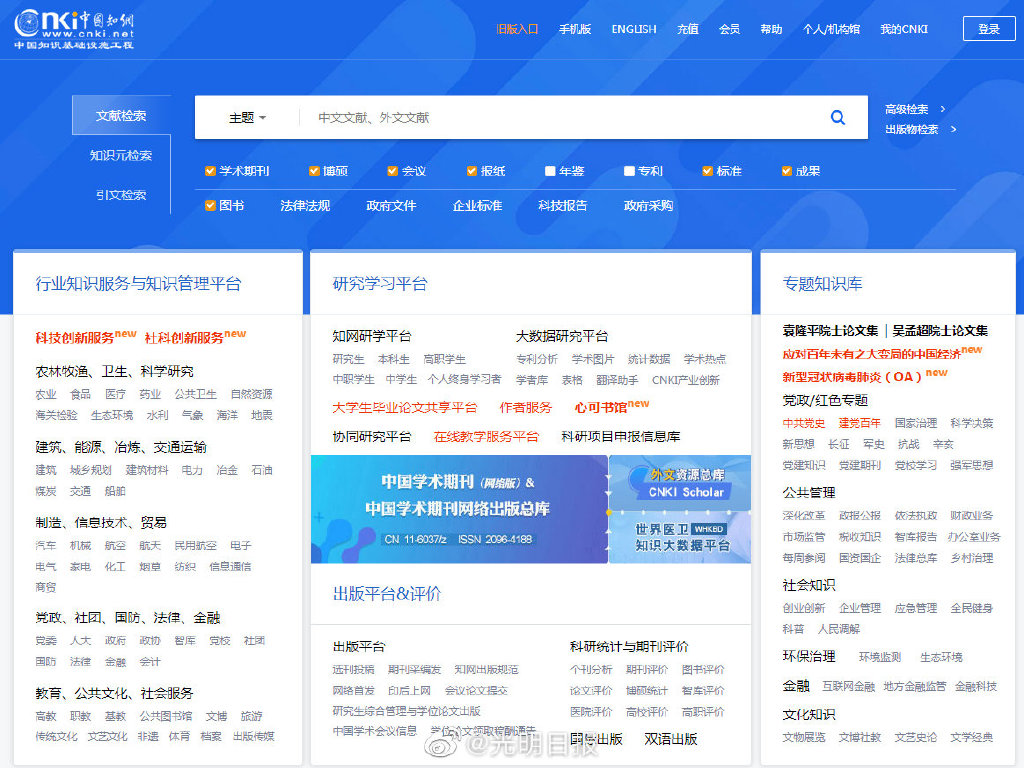1024x768 pixels.
Task: Toggle the 博硕 checkbox
Action: pos(314,171)
